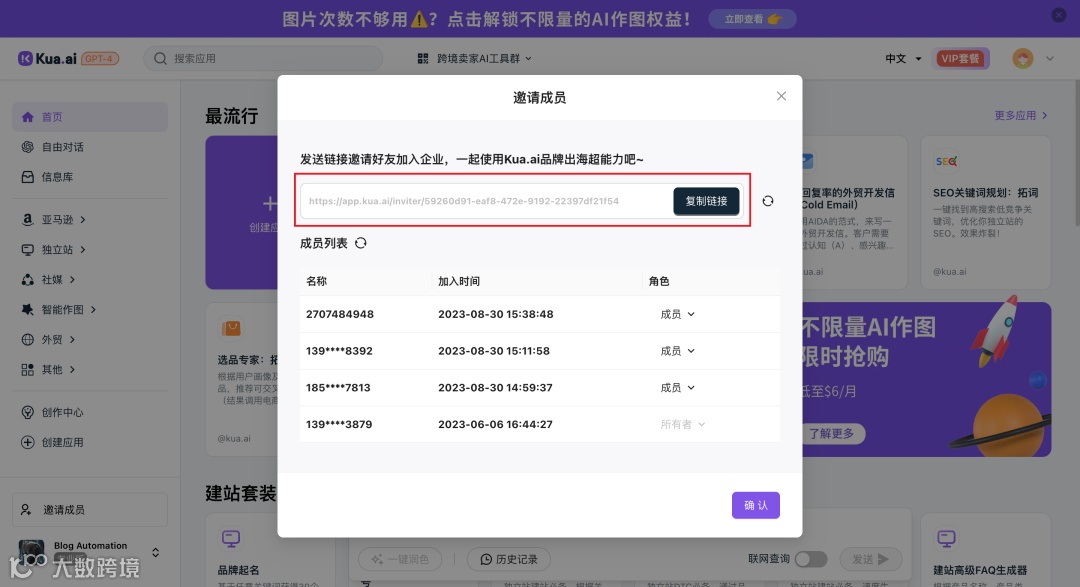
Task: Select the 自由对话 chat icon in sidebar
Action: pos(28,147)
